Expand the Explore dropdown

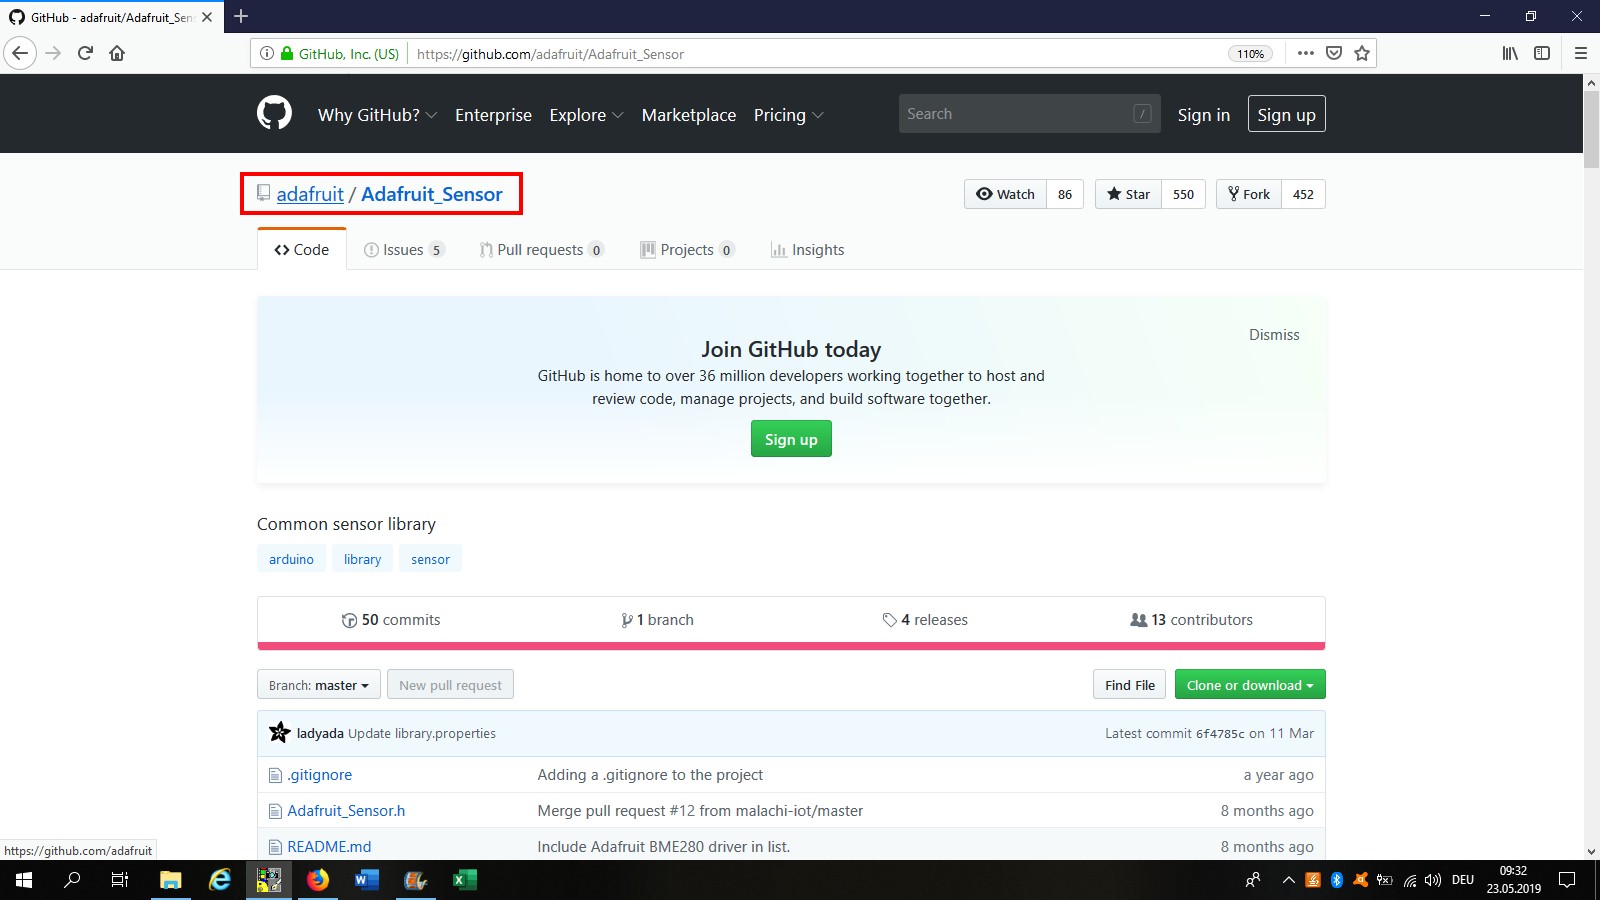(586, 115)
